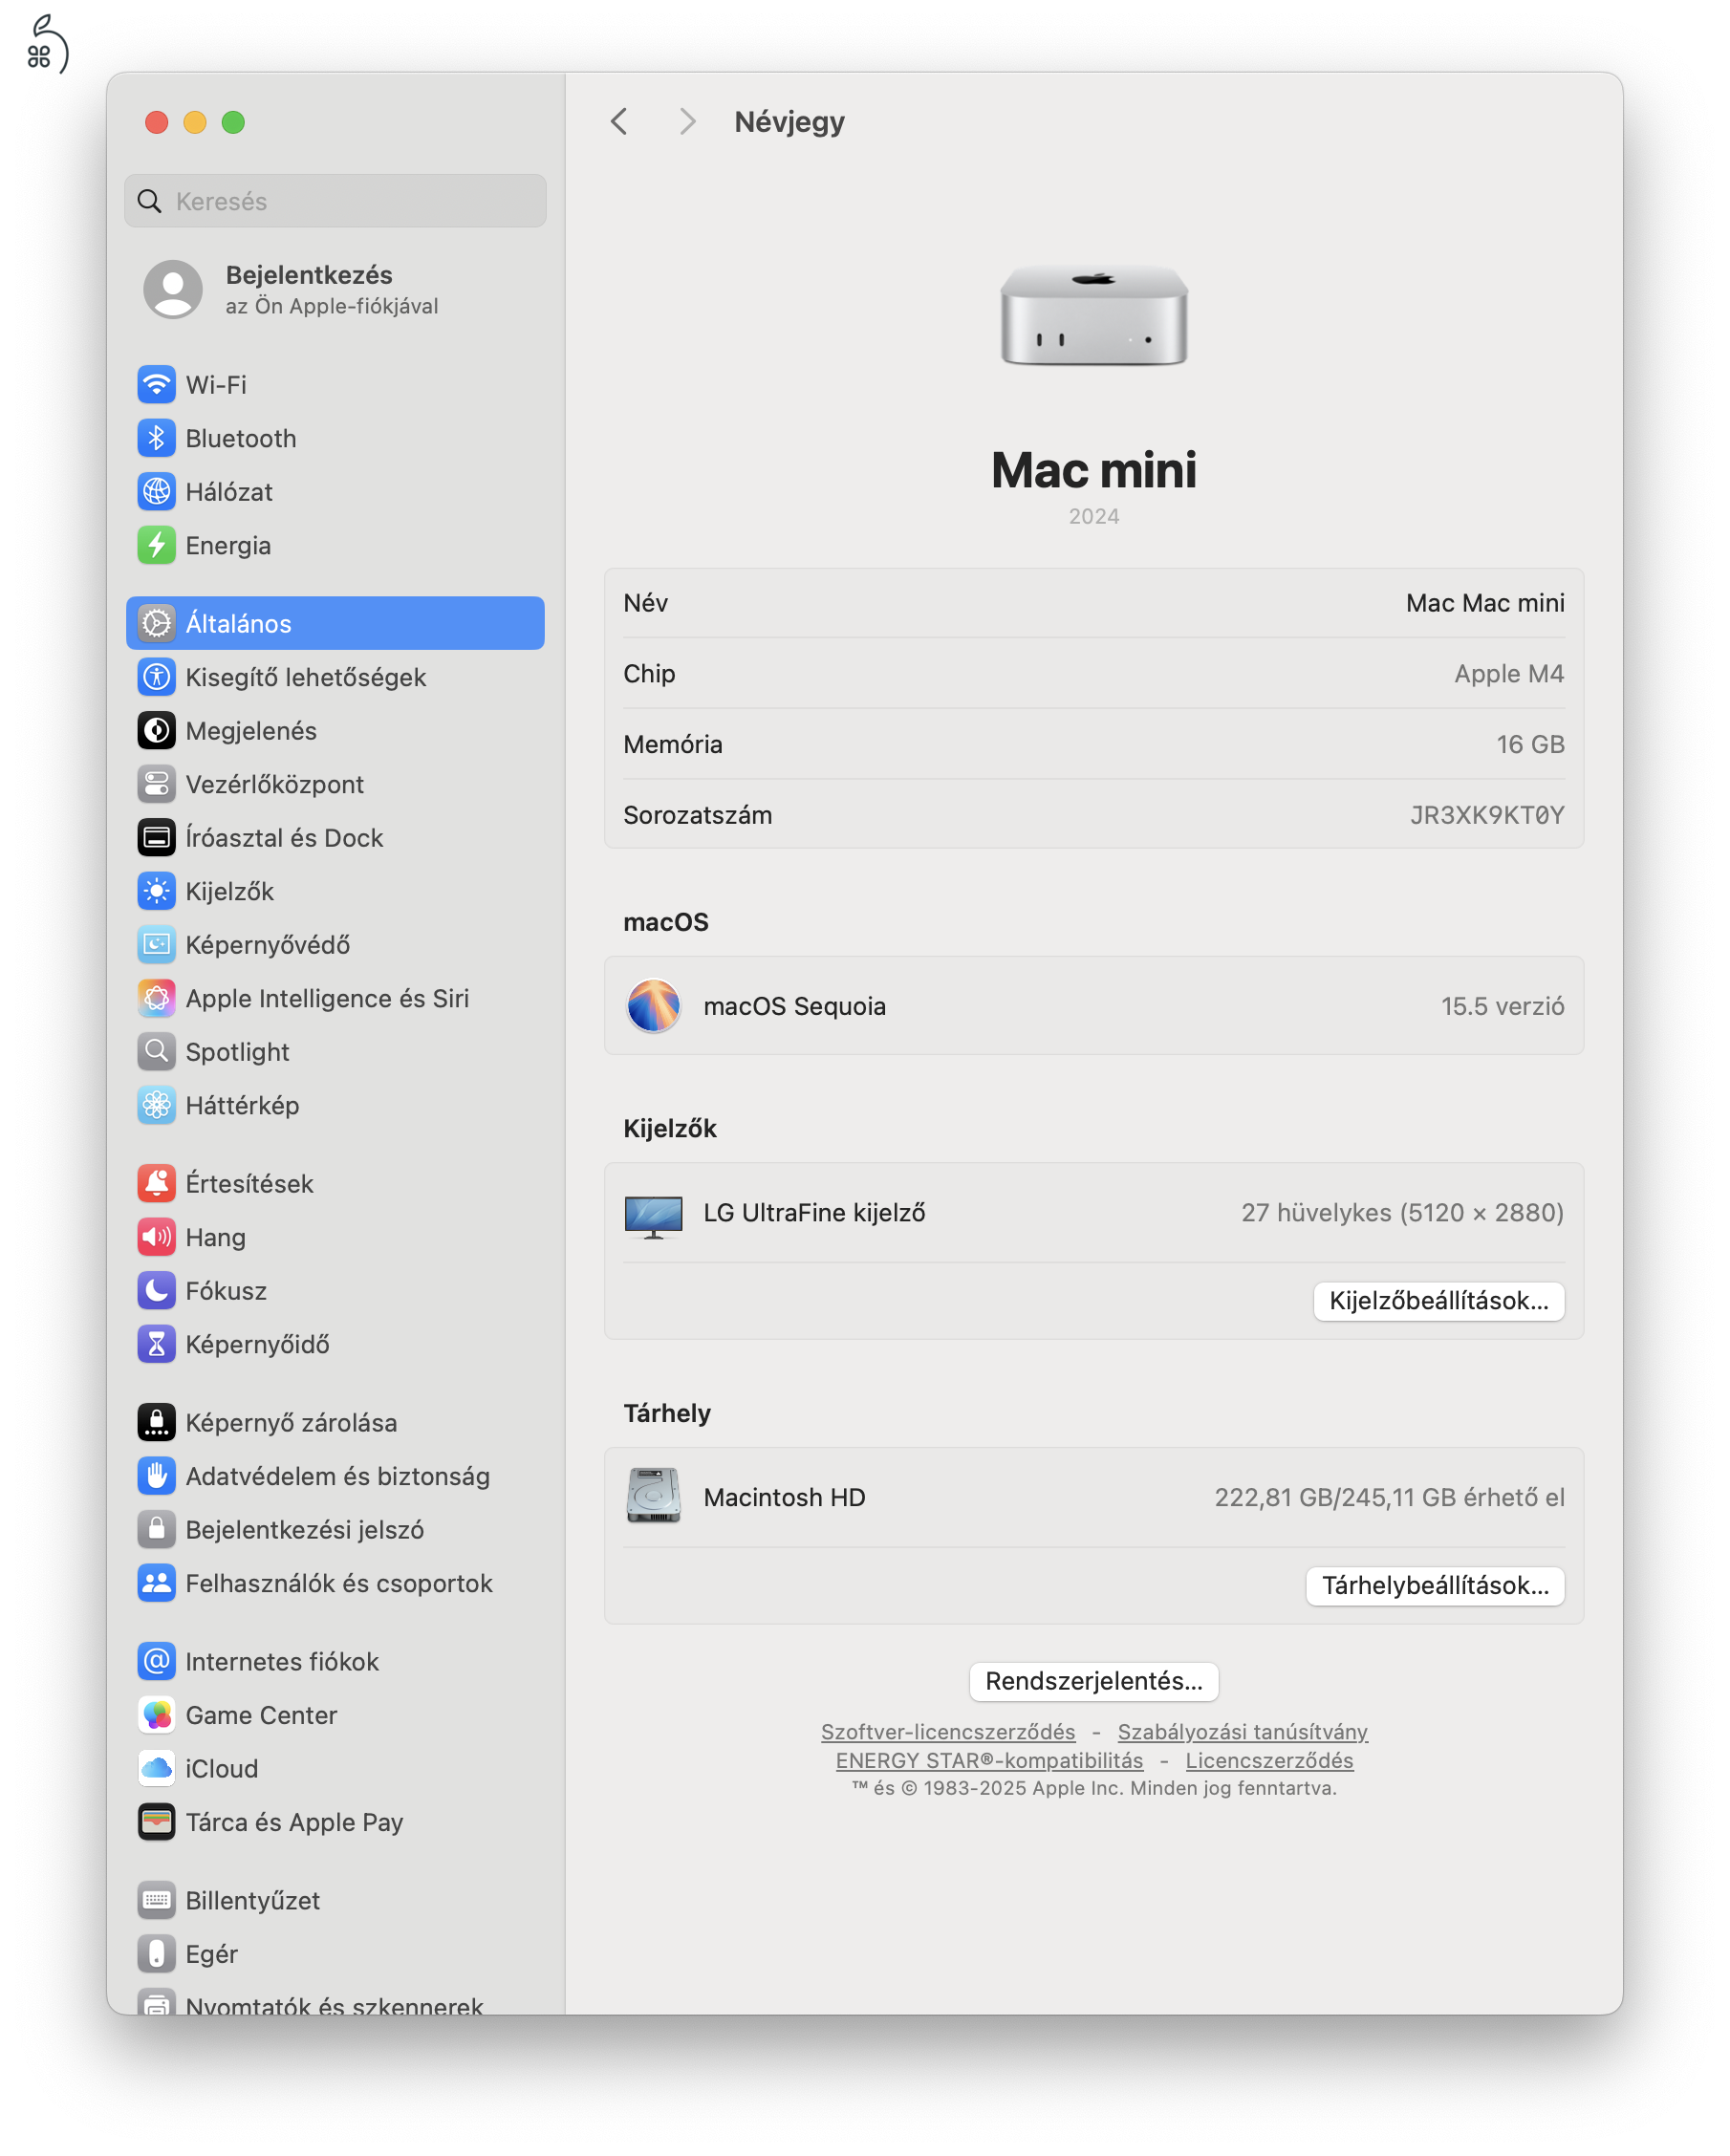Open Felhasználók és csoportok icon
The width and height of the screenshot is (1730, 2156).
[x=156, y=1583]
